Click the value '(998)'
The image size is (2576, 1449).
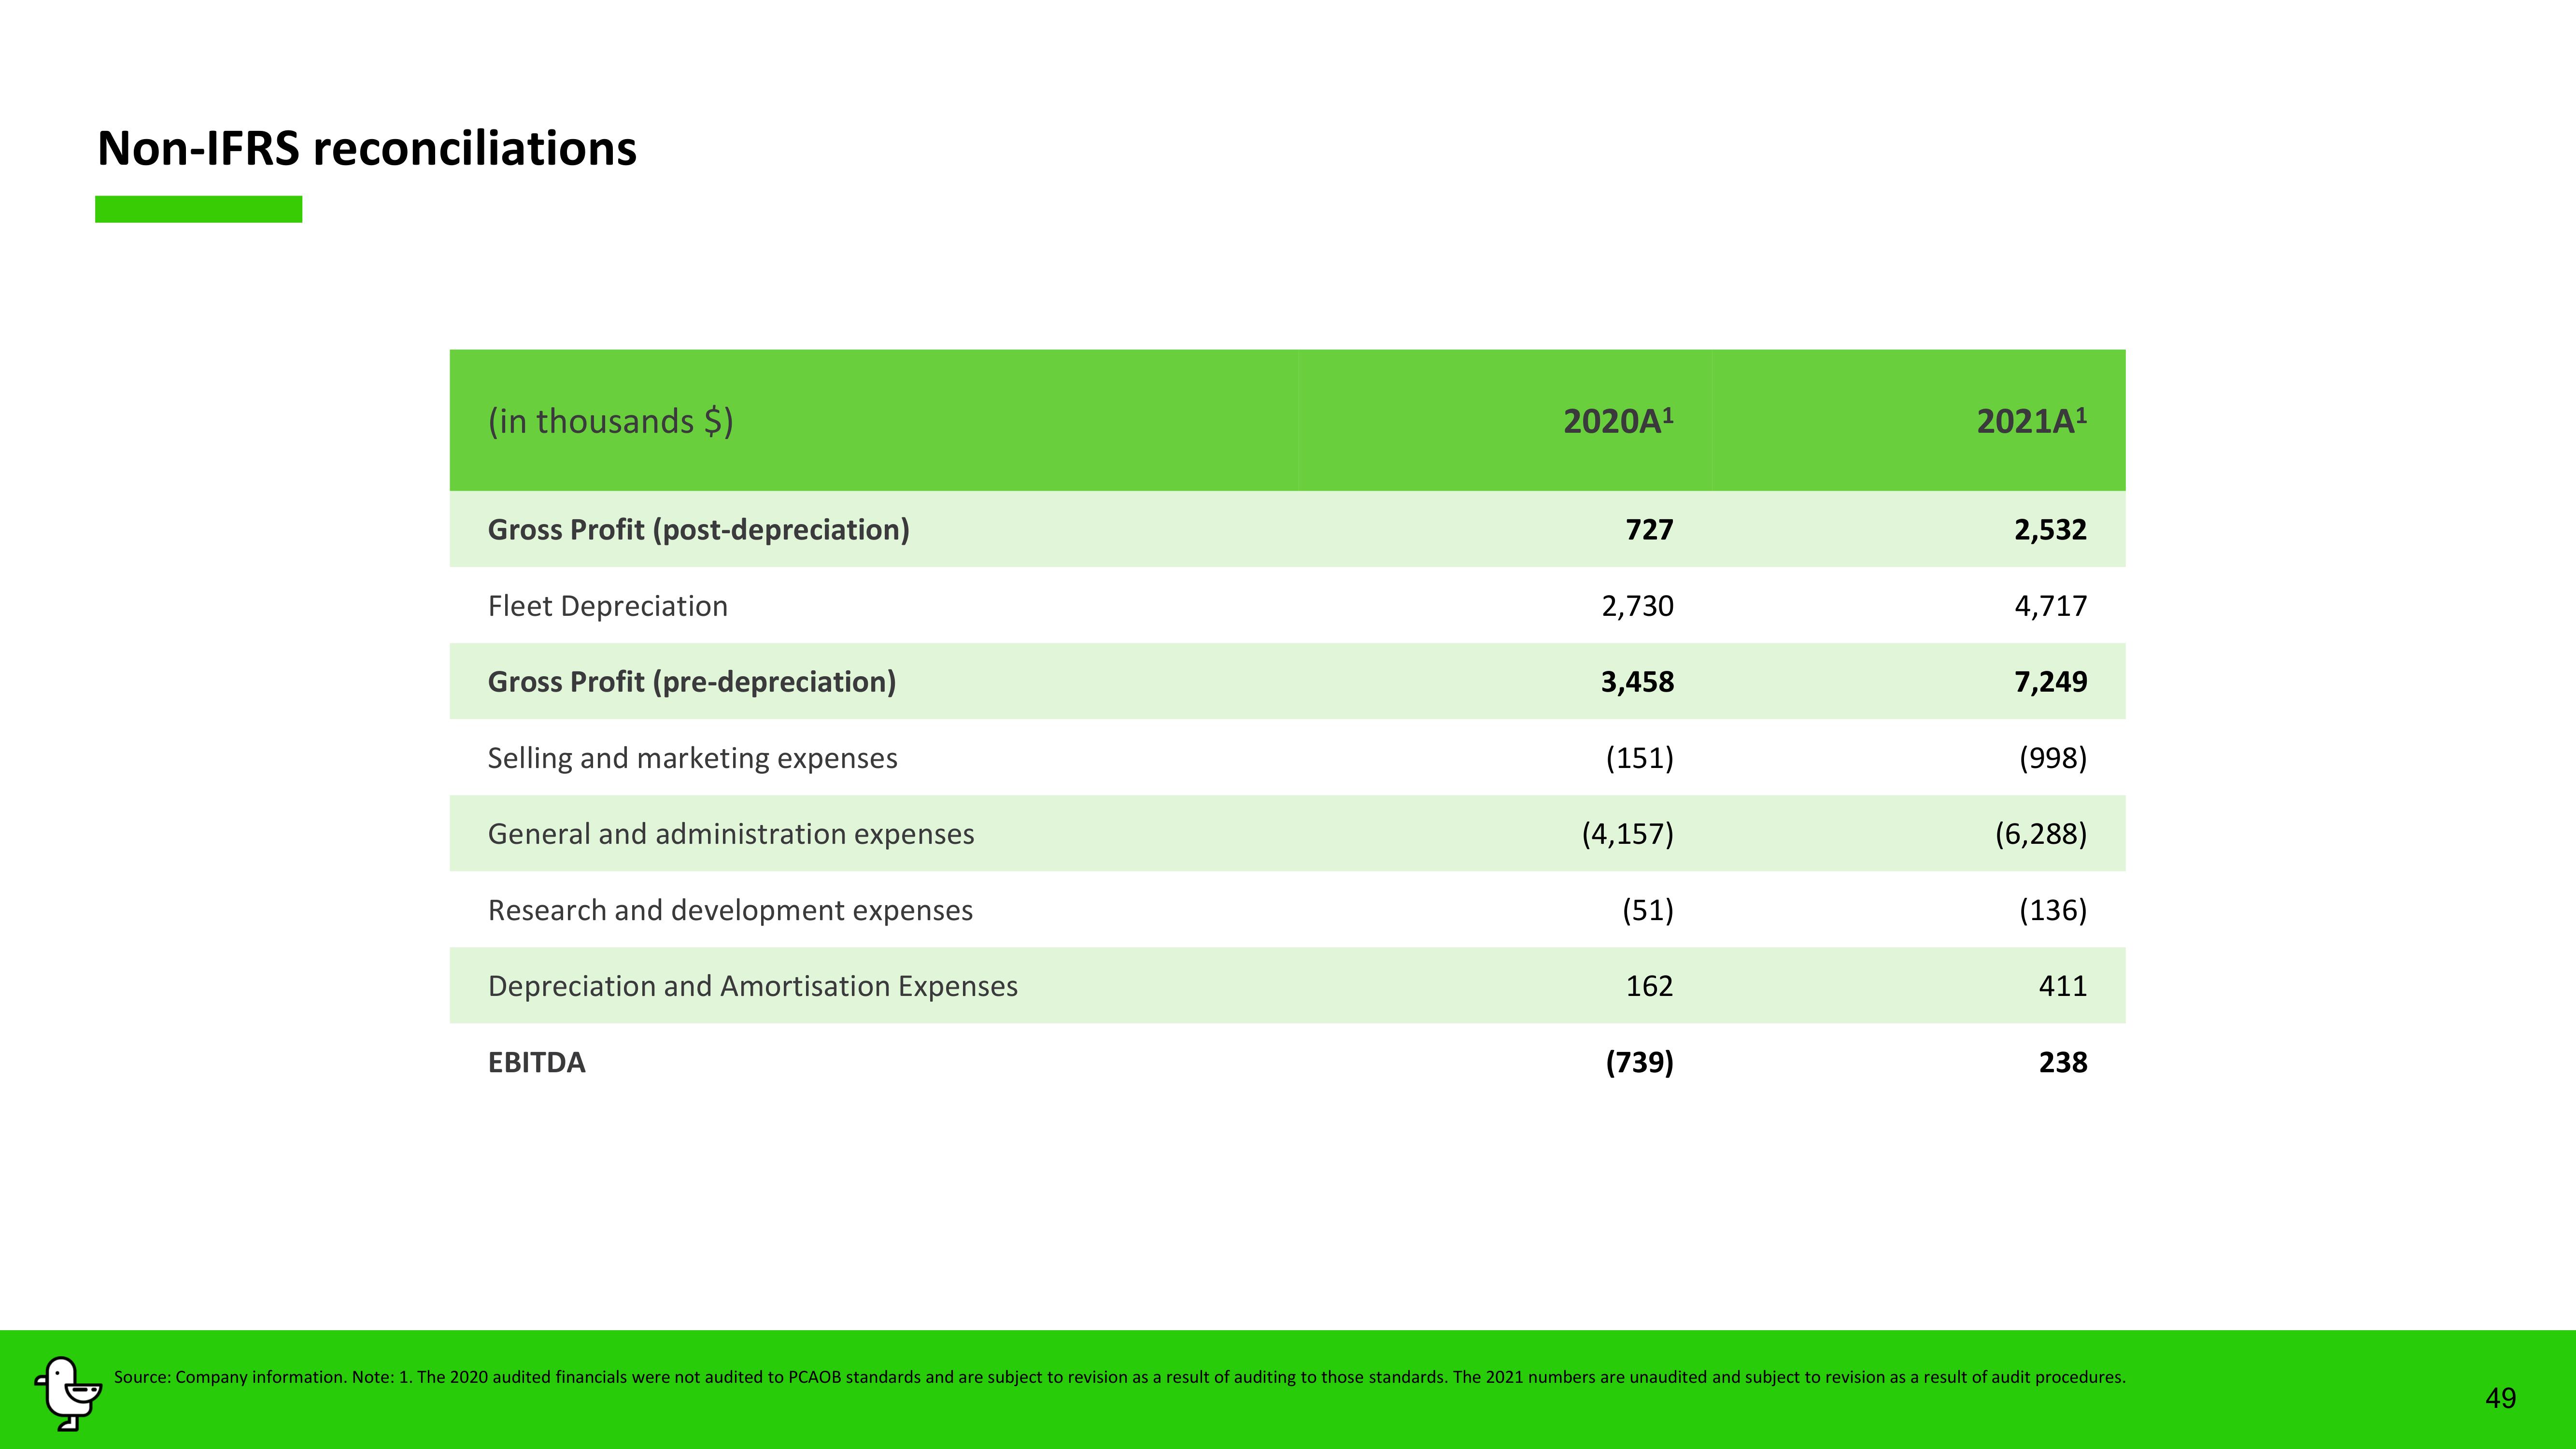tap(2052, 758)
